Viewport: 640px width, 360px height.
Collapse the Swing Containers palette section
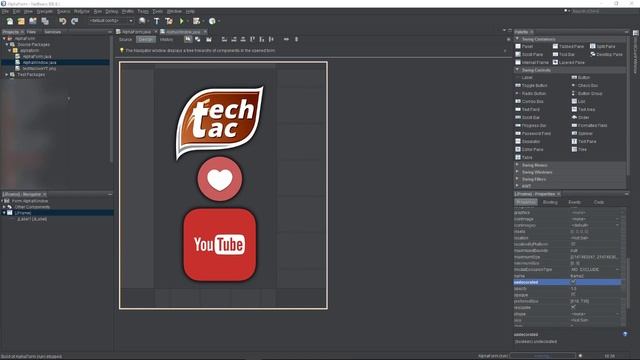pyautogui.click(x=518, y=39)
